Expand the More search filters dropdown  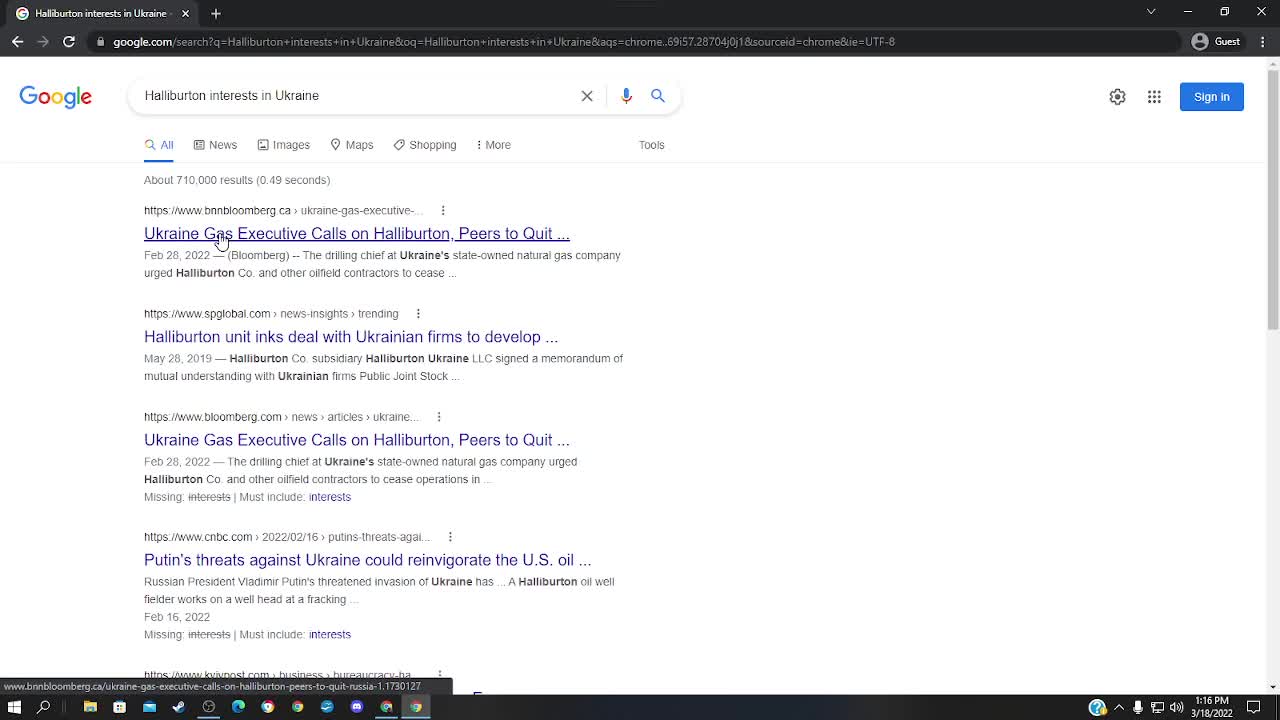point(493,145)
